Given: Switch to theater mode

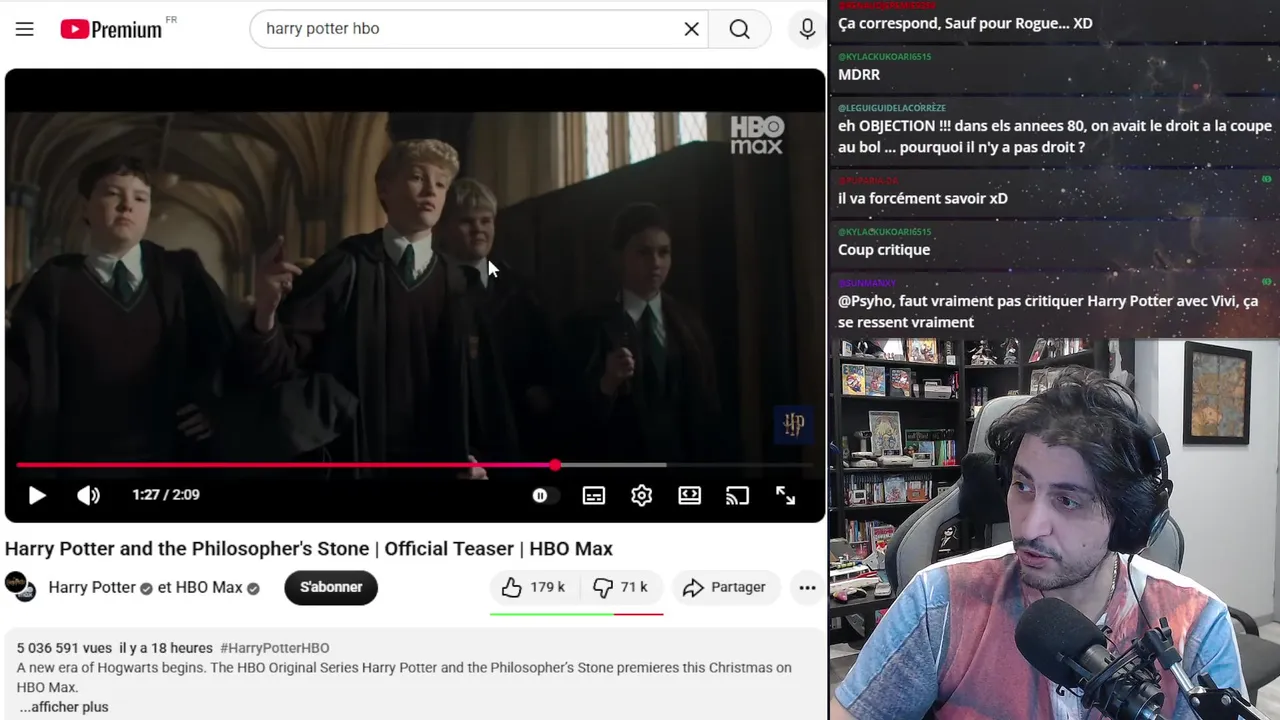Looking at the screenshot, I should (x=690, y=495).
